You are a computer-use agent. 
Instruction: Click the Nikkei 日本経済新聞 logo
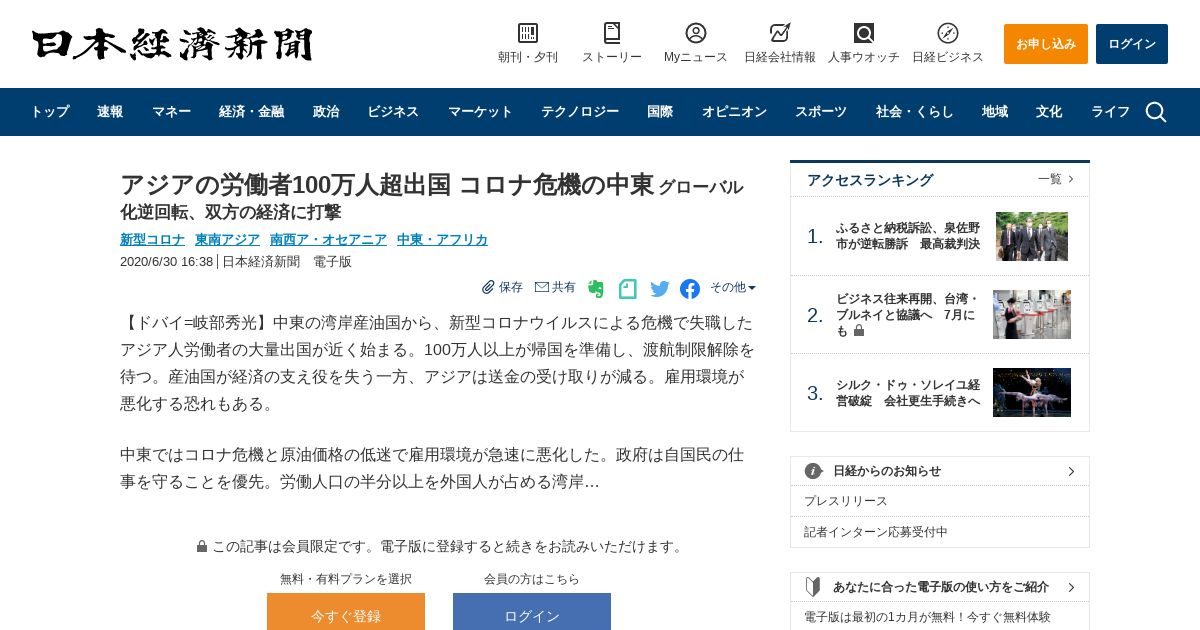click(x=172, y=44)
